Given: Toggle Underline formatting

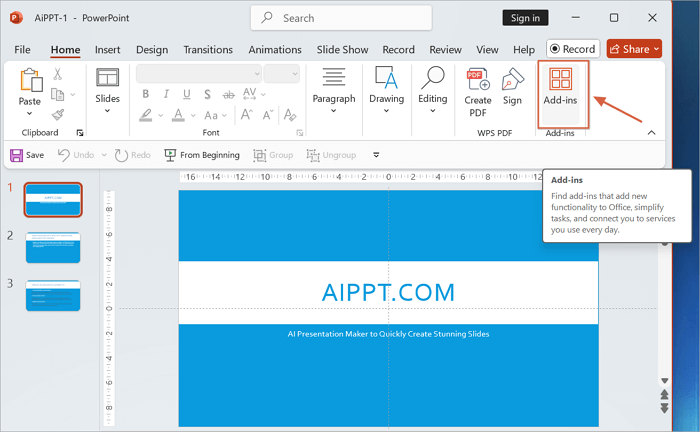Looking at the screenshot, I should click(x=187, y=94).
